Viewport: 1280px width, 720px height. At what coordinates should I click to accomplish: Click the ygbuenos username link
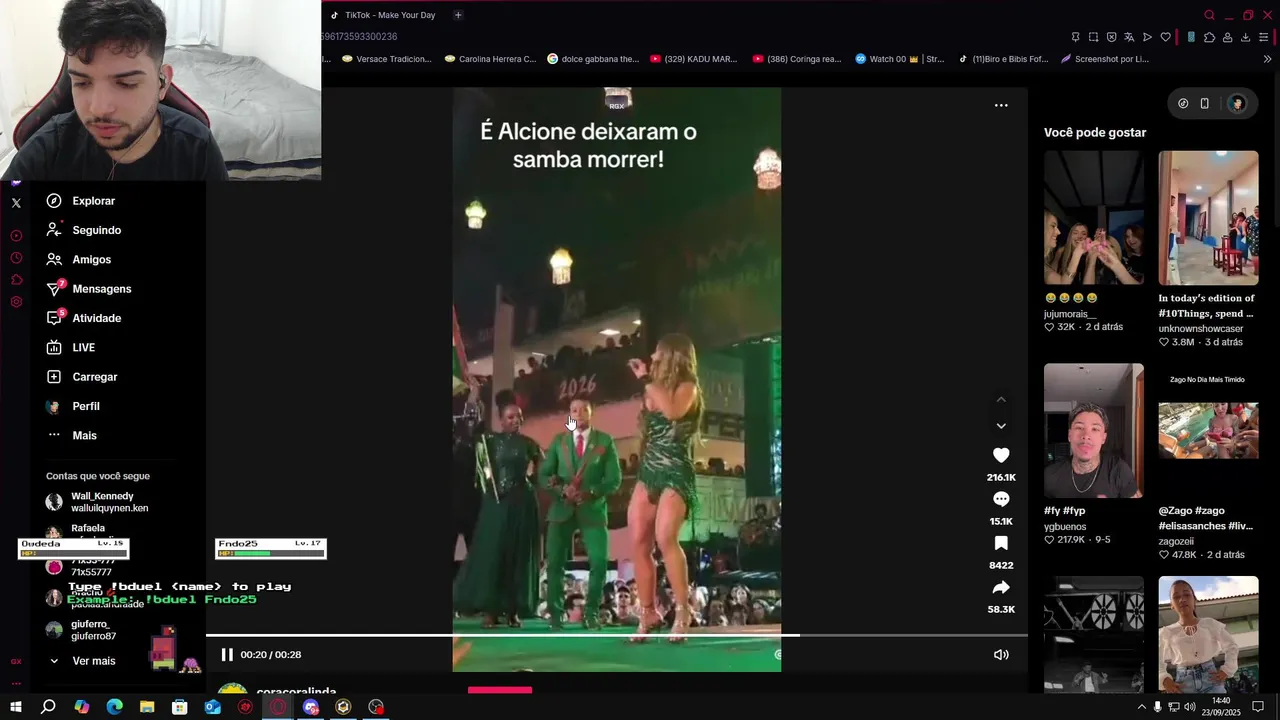[x=1065, y=526]
